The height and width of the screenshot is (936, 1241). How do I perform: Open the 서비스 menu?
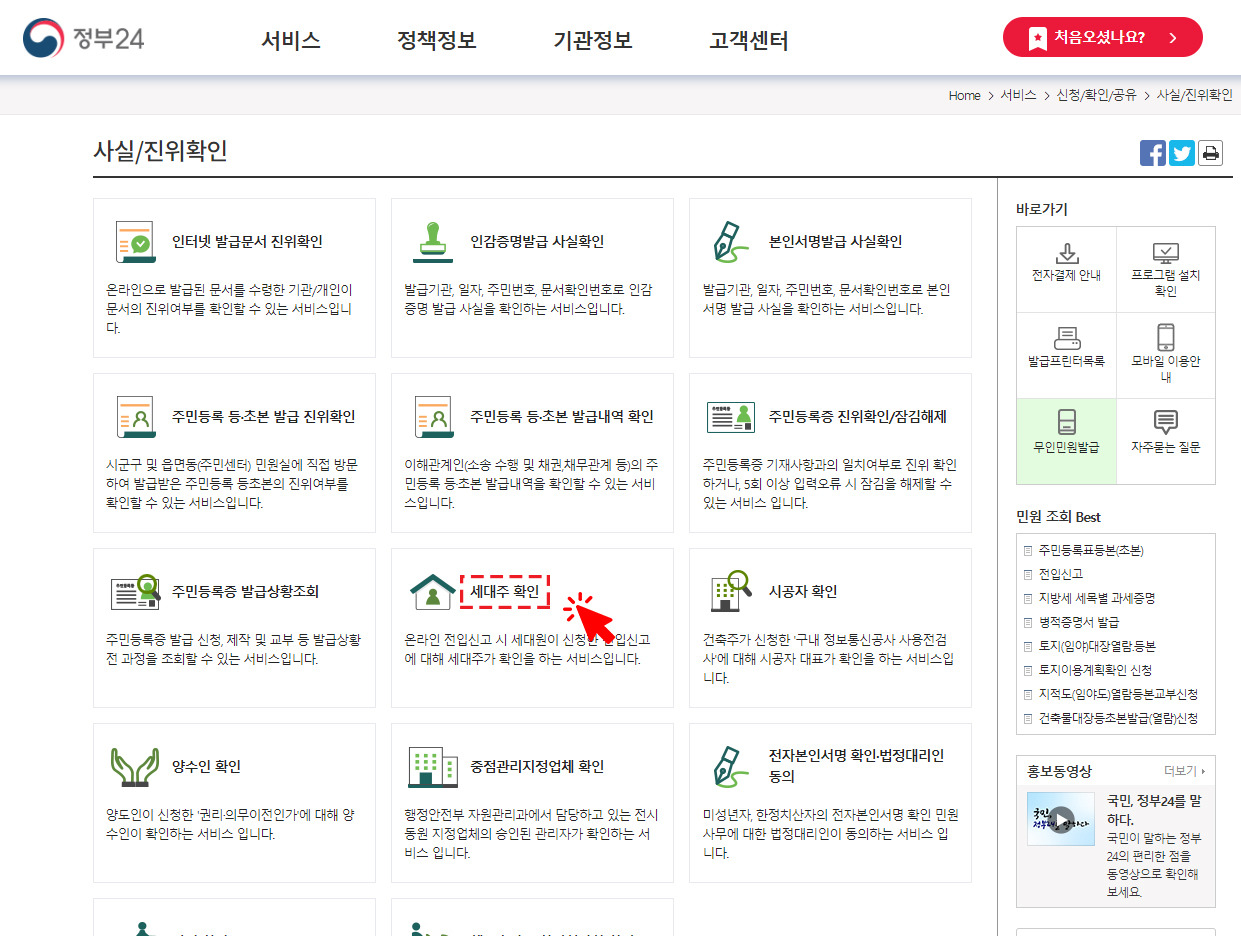tap(290, 37)
